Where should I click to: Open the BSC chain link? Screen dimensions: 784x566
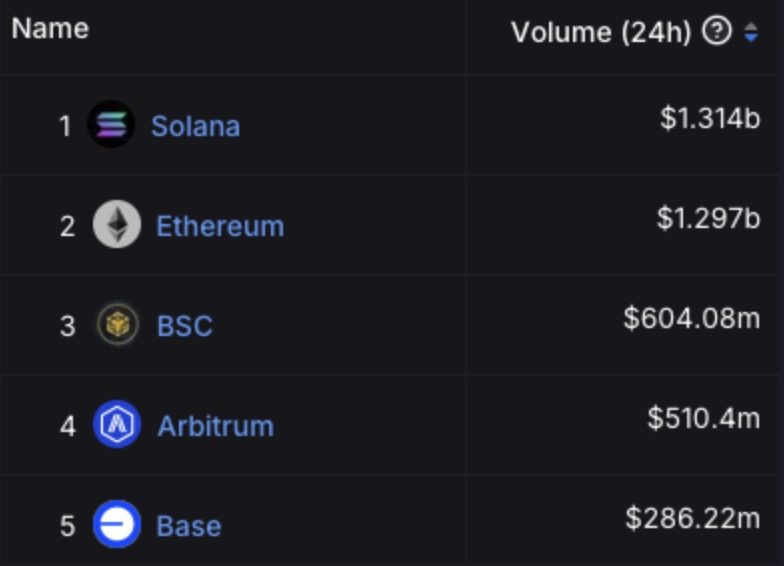(185, 326)
